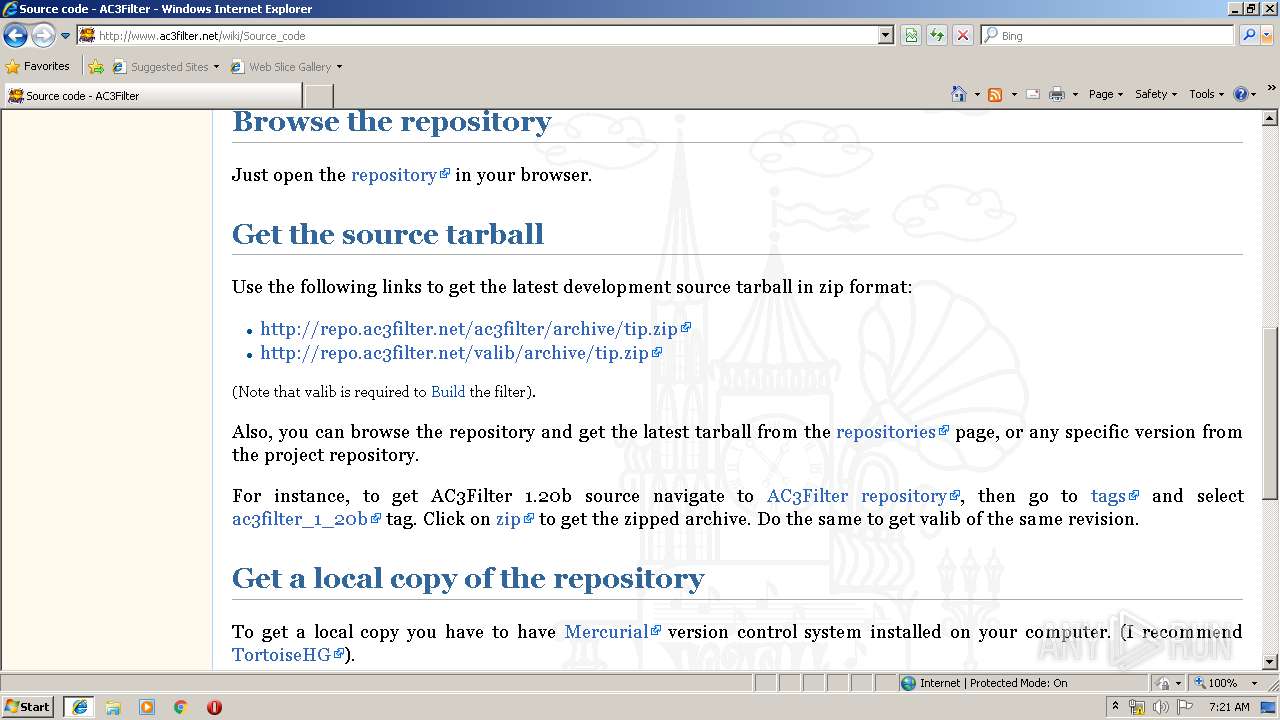This screenshot has height=720, width=1280.
Task: Click the search magnifier icon
Action: click(x=1248, y=35)
